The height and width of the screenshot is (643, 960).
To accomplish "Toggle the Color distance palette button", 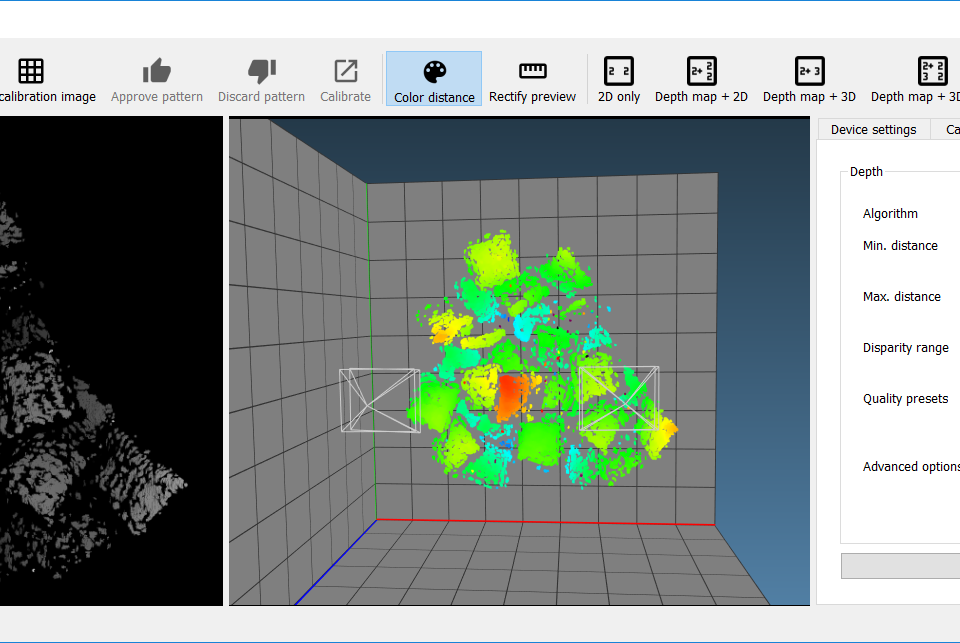I will 434,80.
